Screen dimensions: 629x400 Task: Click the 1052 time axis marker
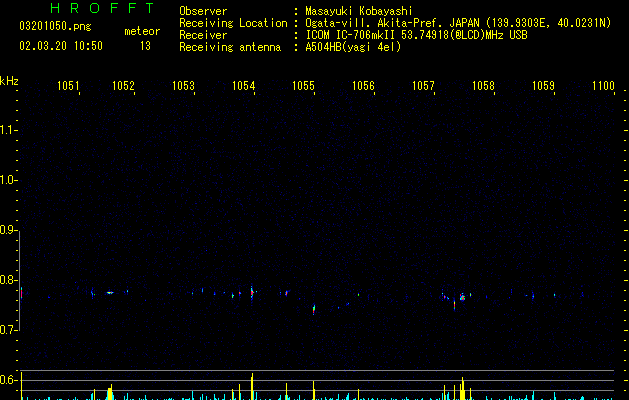[123, 86]
